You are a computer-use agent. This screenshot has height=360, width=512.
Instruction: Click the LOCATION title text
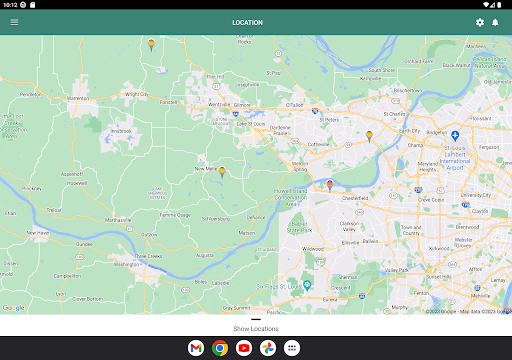[x=247, y=23]
